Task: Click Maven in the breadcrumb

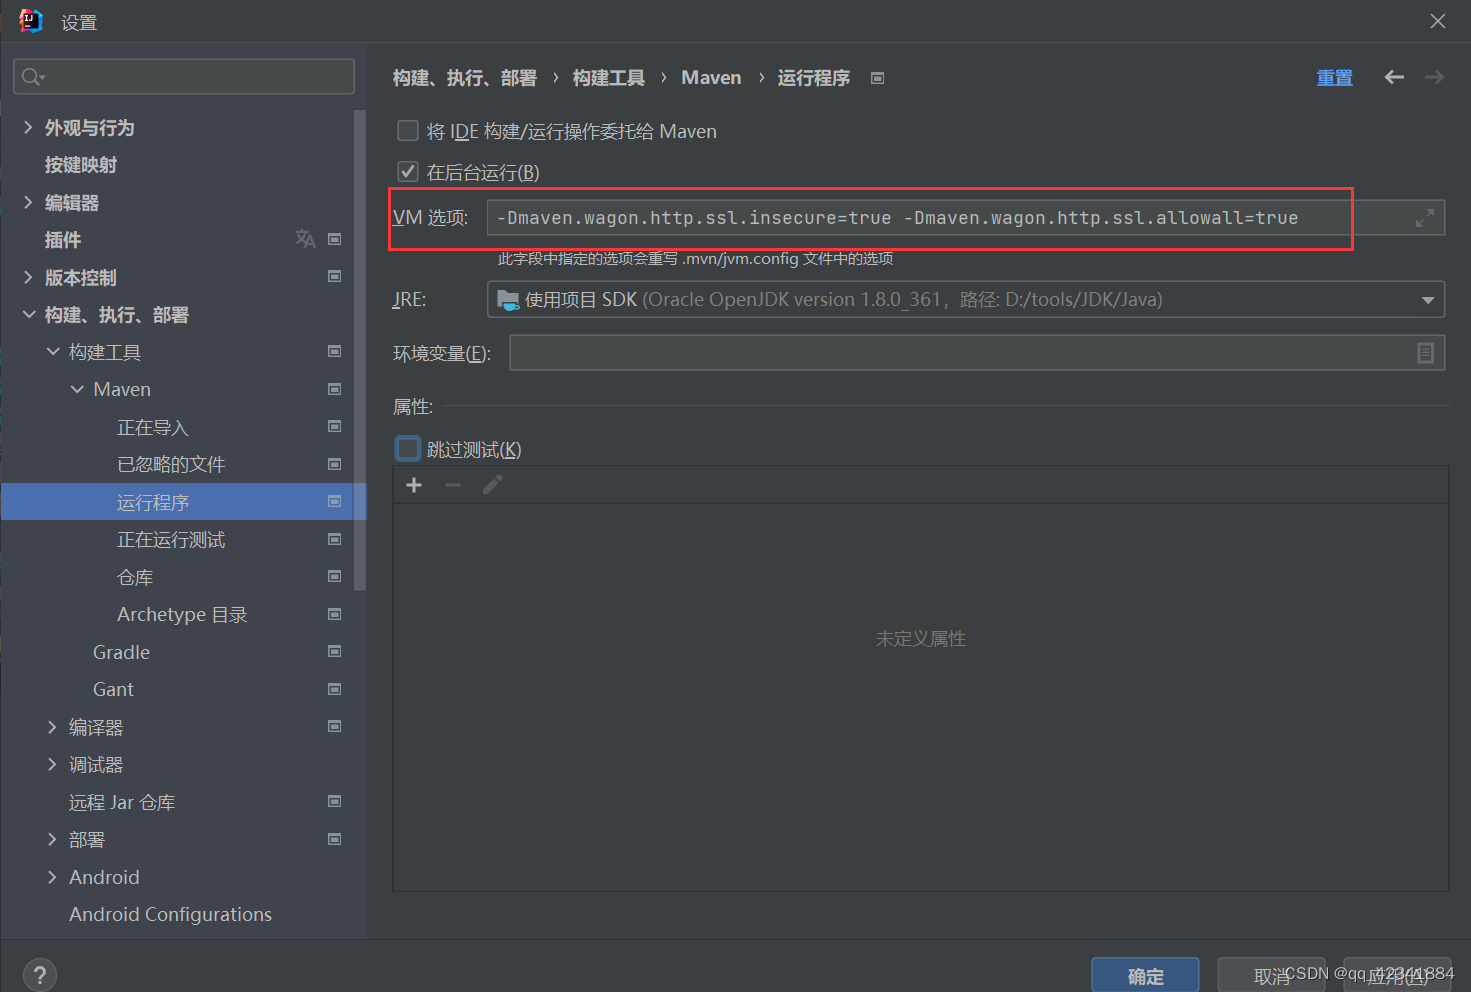Action: (711, 77)
